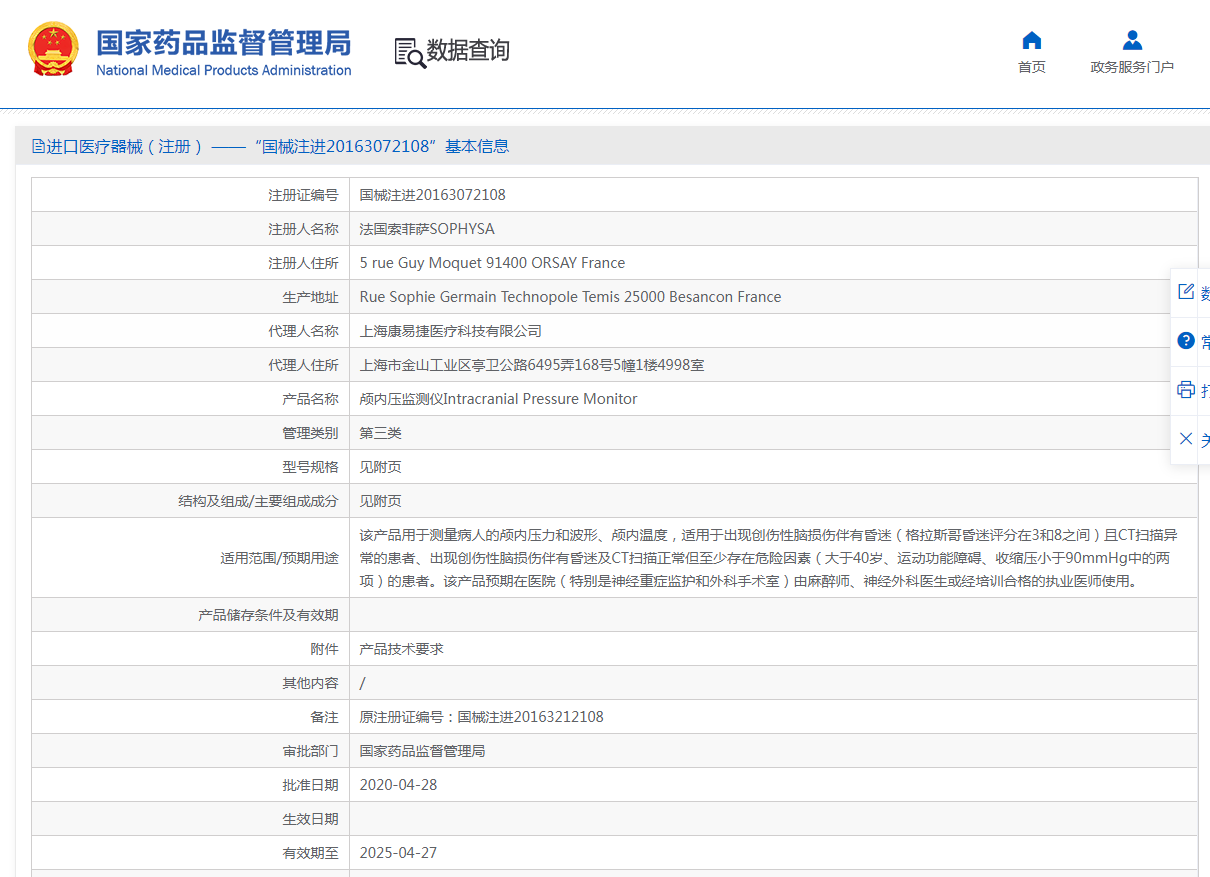Click the approving department 国家药品监督管理局 value

(422, 751)
